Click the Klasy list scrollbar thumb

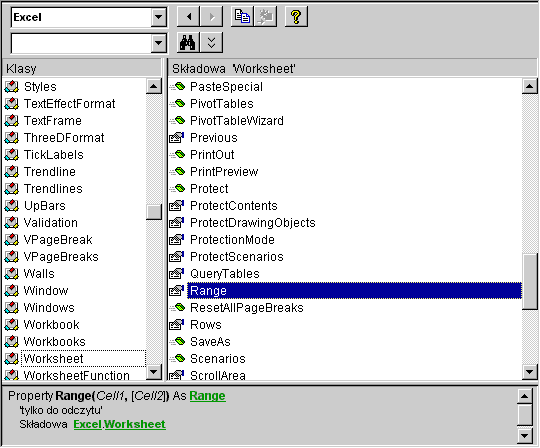154,212
